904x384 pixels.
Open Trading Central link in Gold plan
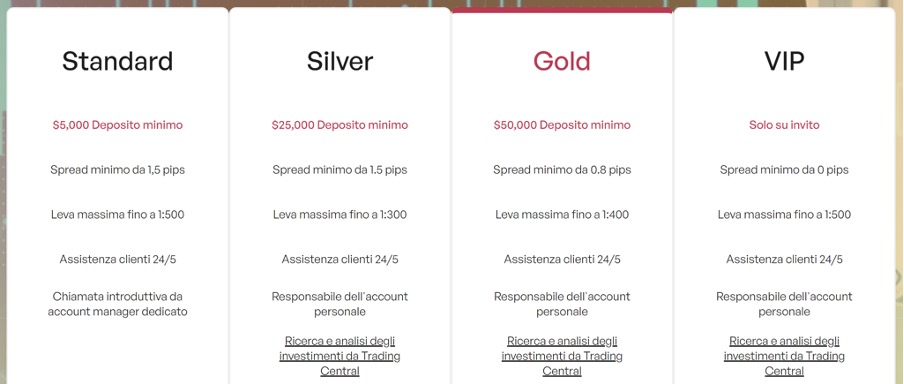pyautogui.click(x=562, y=356)
